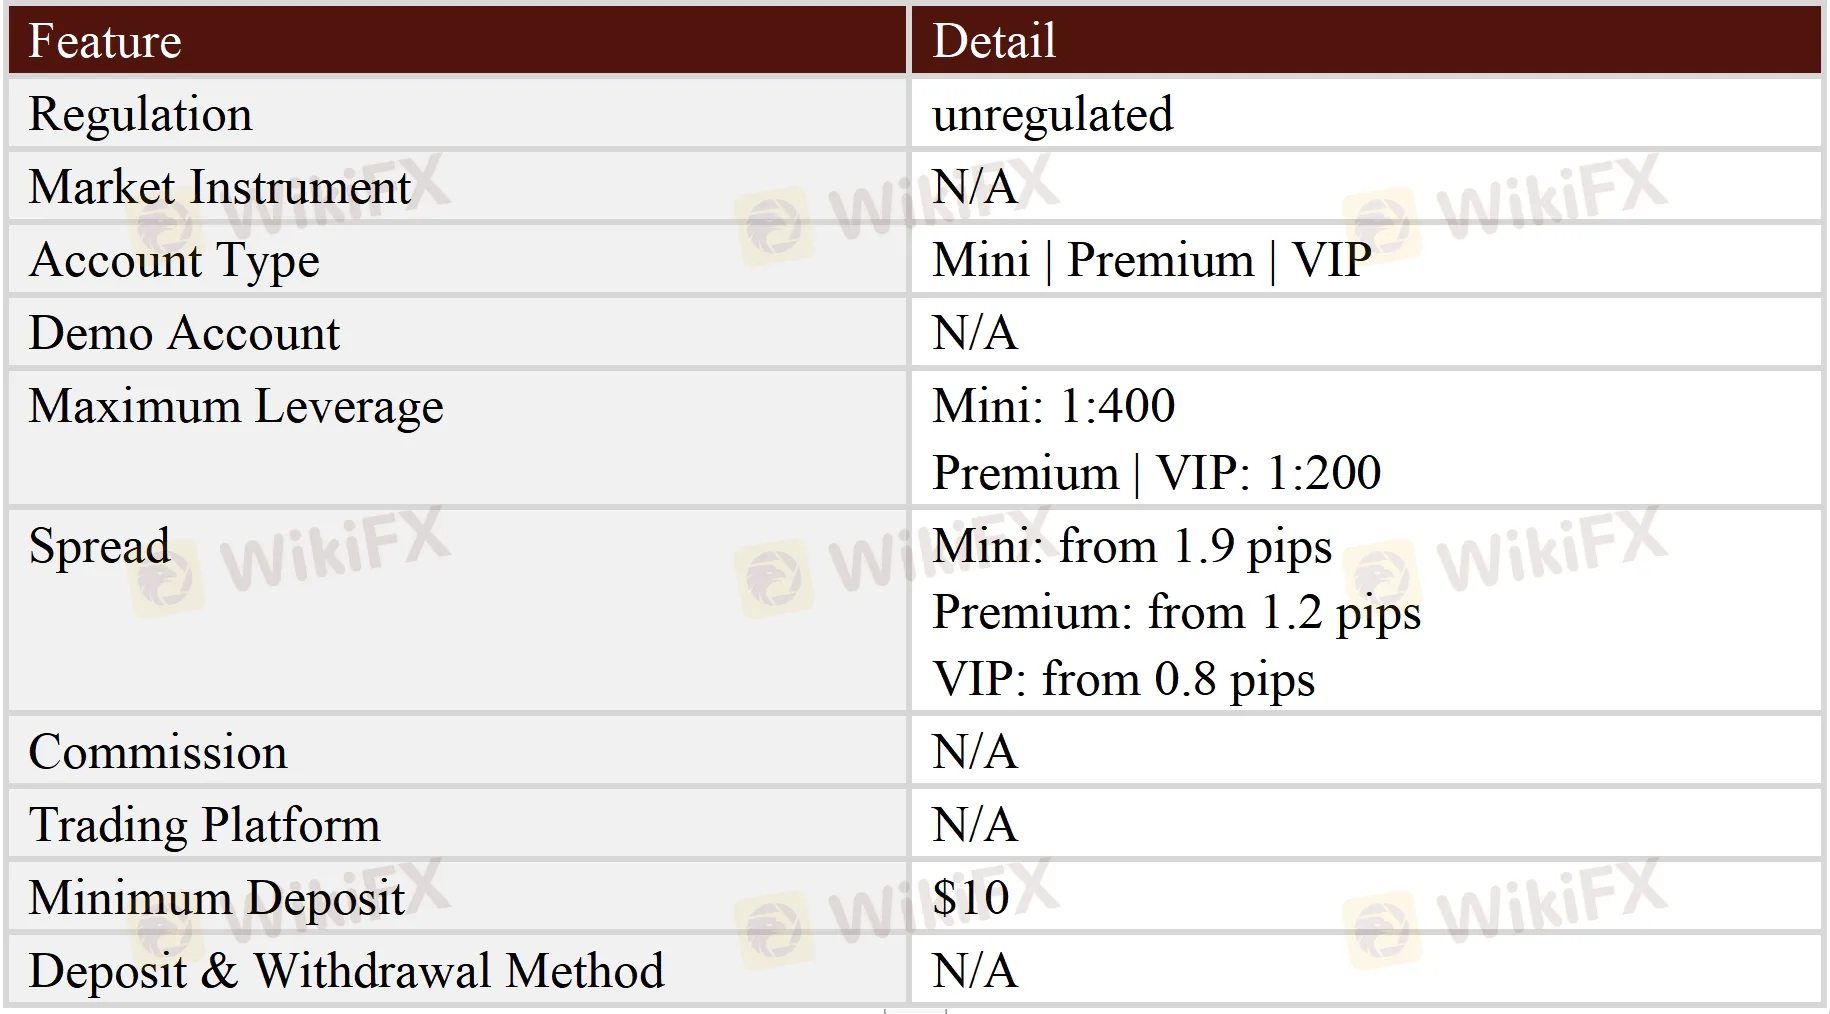Click the Detail column header
The width and height of the screenshot is (1830, 1014).
(994, 41)
